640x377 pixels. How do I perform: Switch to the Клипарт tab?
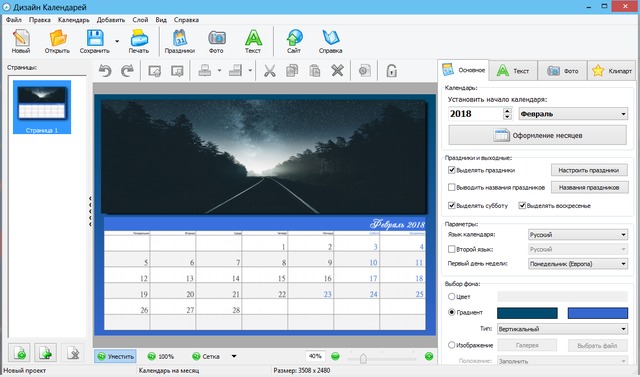pos(612,71)
